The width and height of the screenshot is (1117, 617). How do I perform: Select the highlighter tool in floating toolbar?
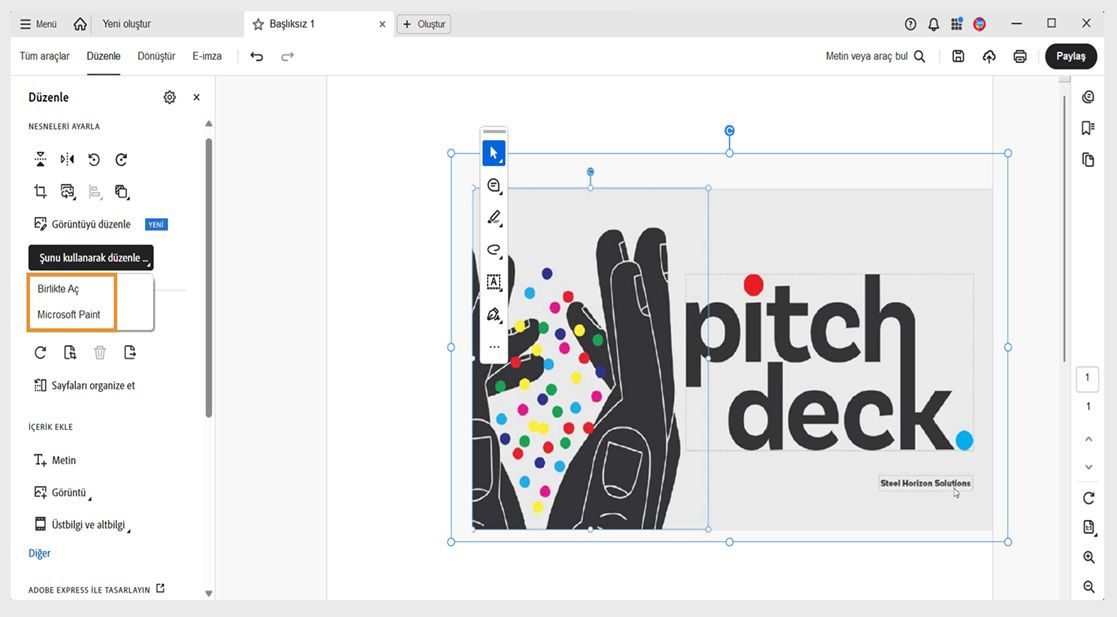[x=494, y=218]
